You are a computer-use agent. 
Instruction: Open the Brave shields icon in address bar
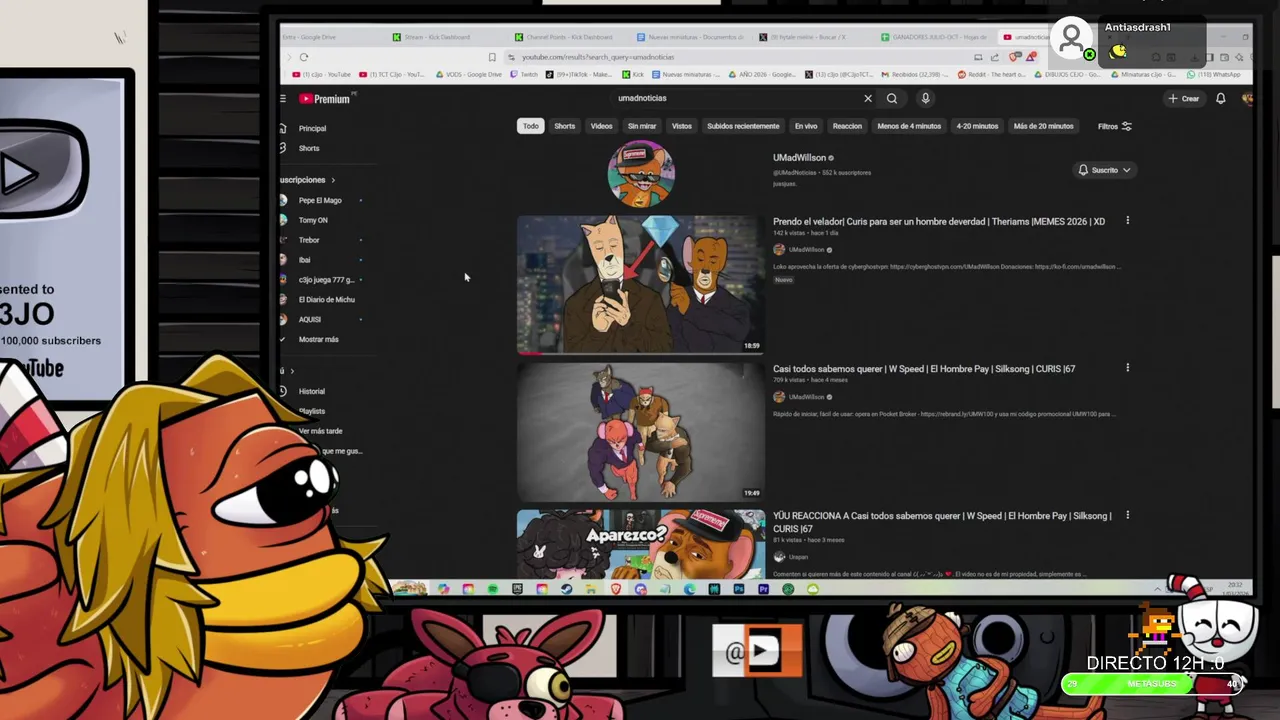point(1015,57)
